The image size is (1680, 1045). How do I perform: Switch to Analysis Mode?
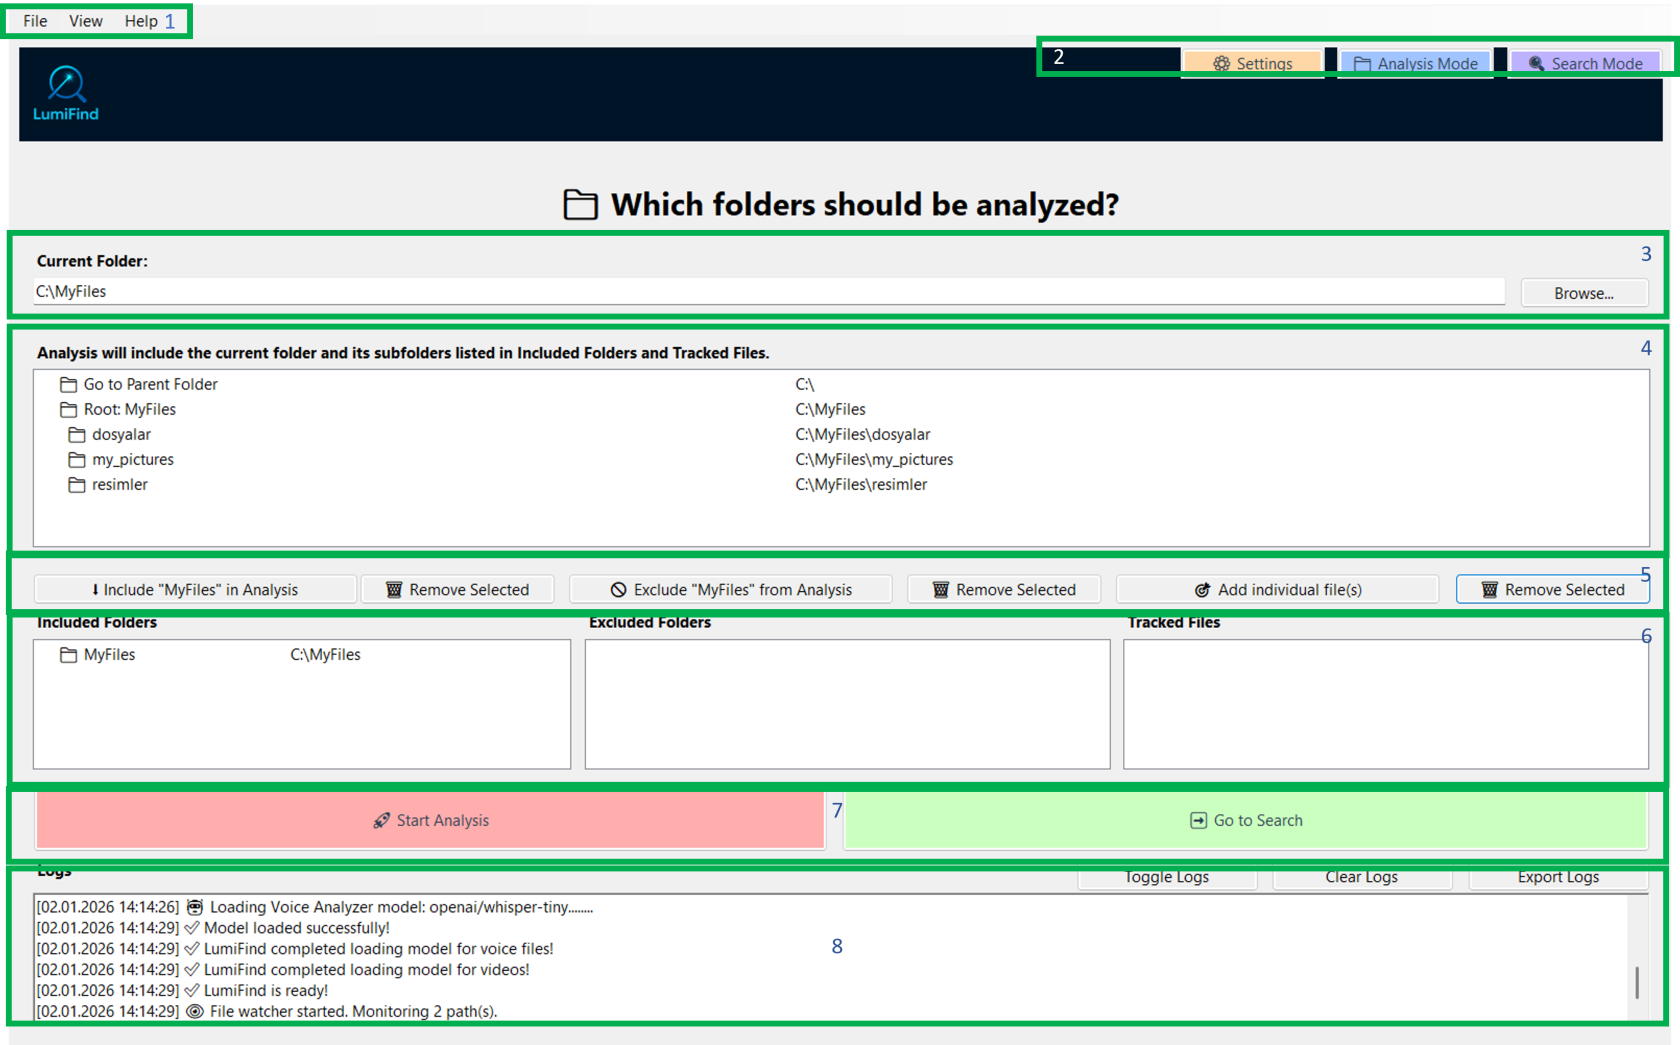click(1415, 63)
